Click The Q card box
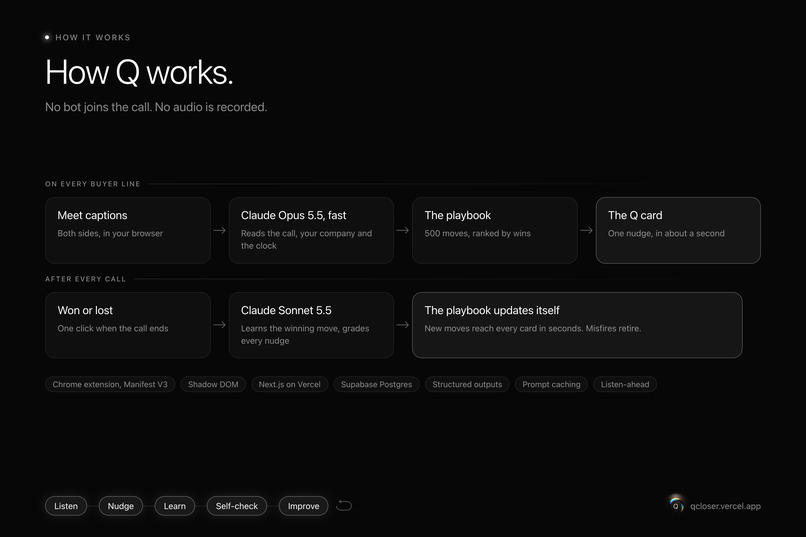 click(x=678, y=230)
